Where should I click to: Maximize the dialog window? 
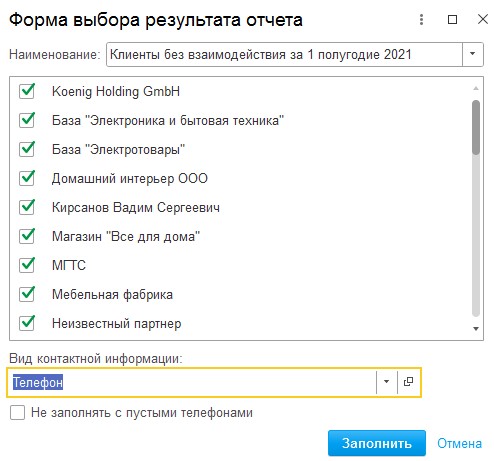coord(452,20)
